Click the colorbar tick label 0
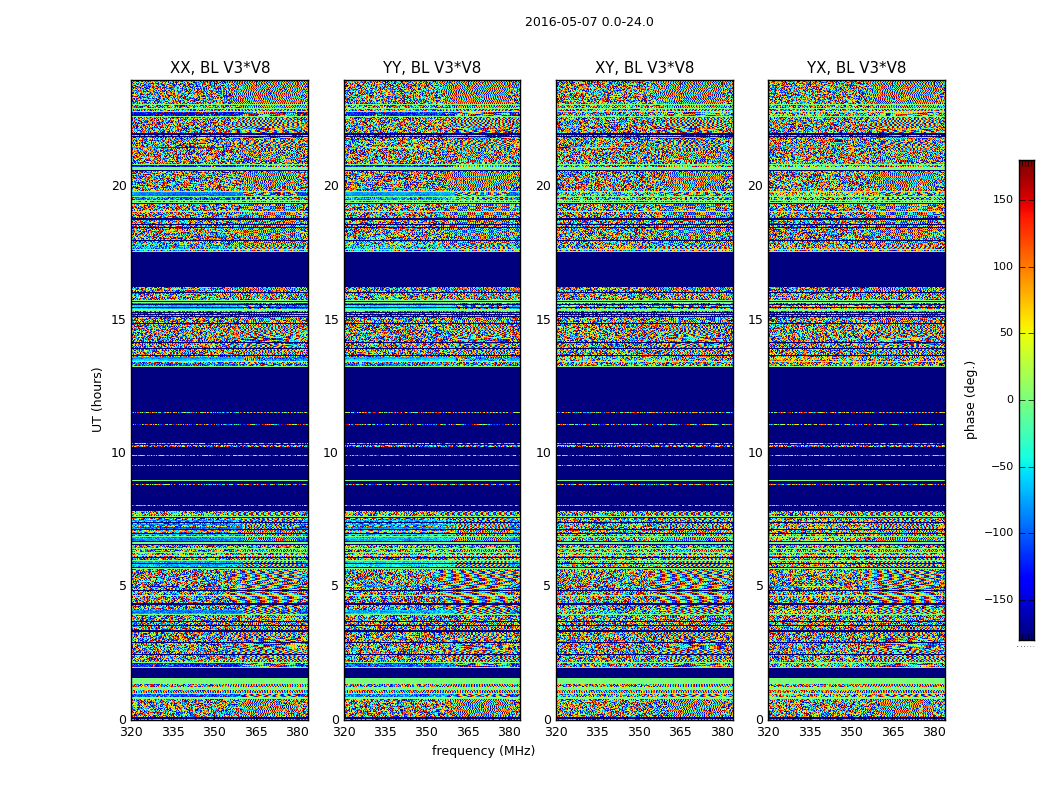 [x=1010, y=400]
